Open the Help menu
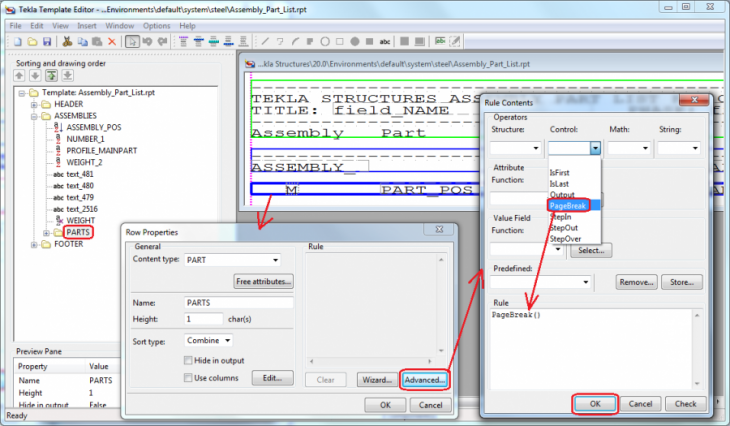Screen dimensions: 730x426 (x=187, y=26)
